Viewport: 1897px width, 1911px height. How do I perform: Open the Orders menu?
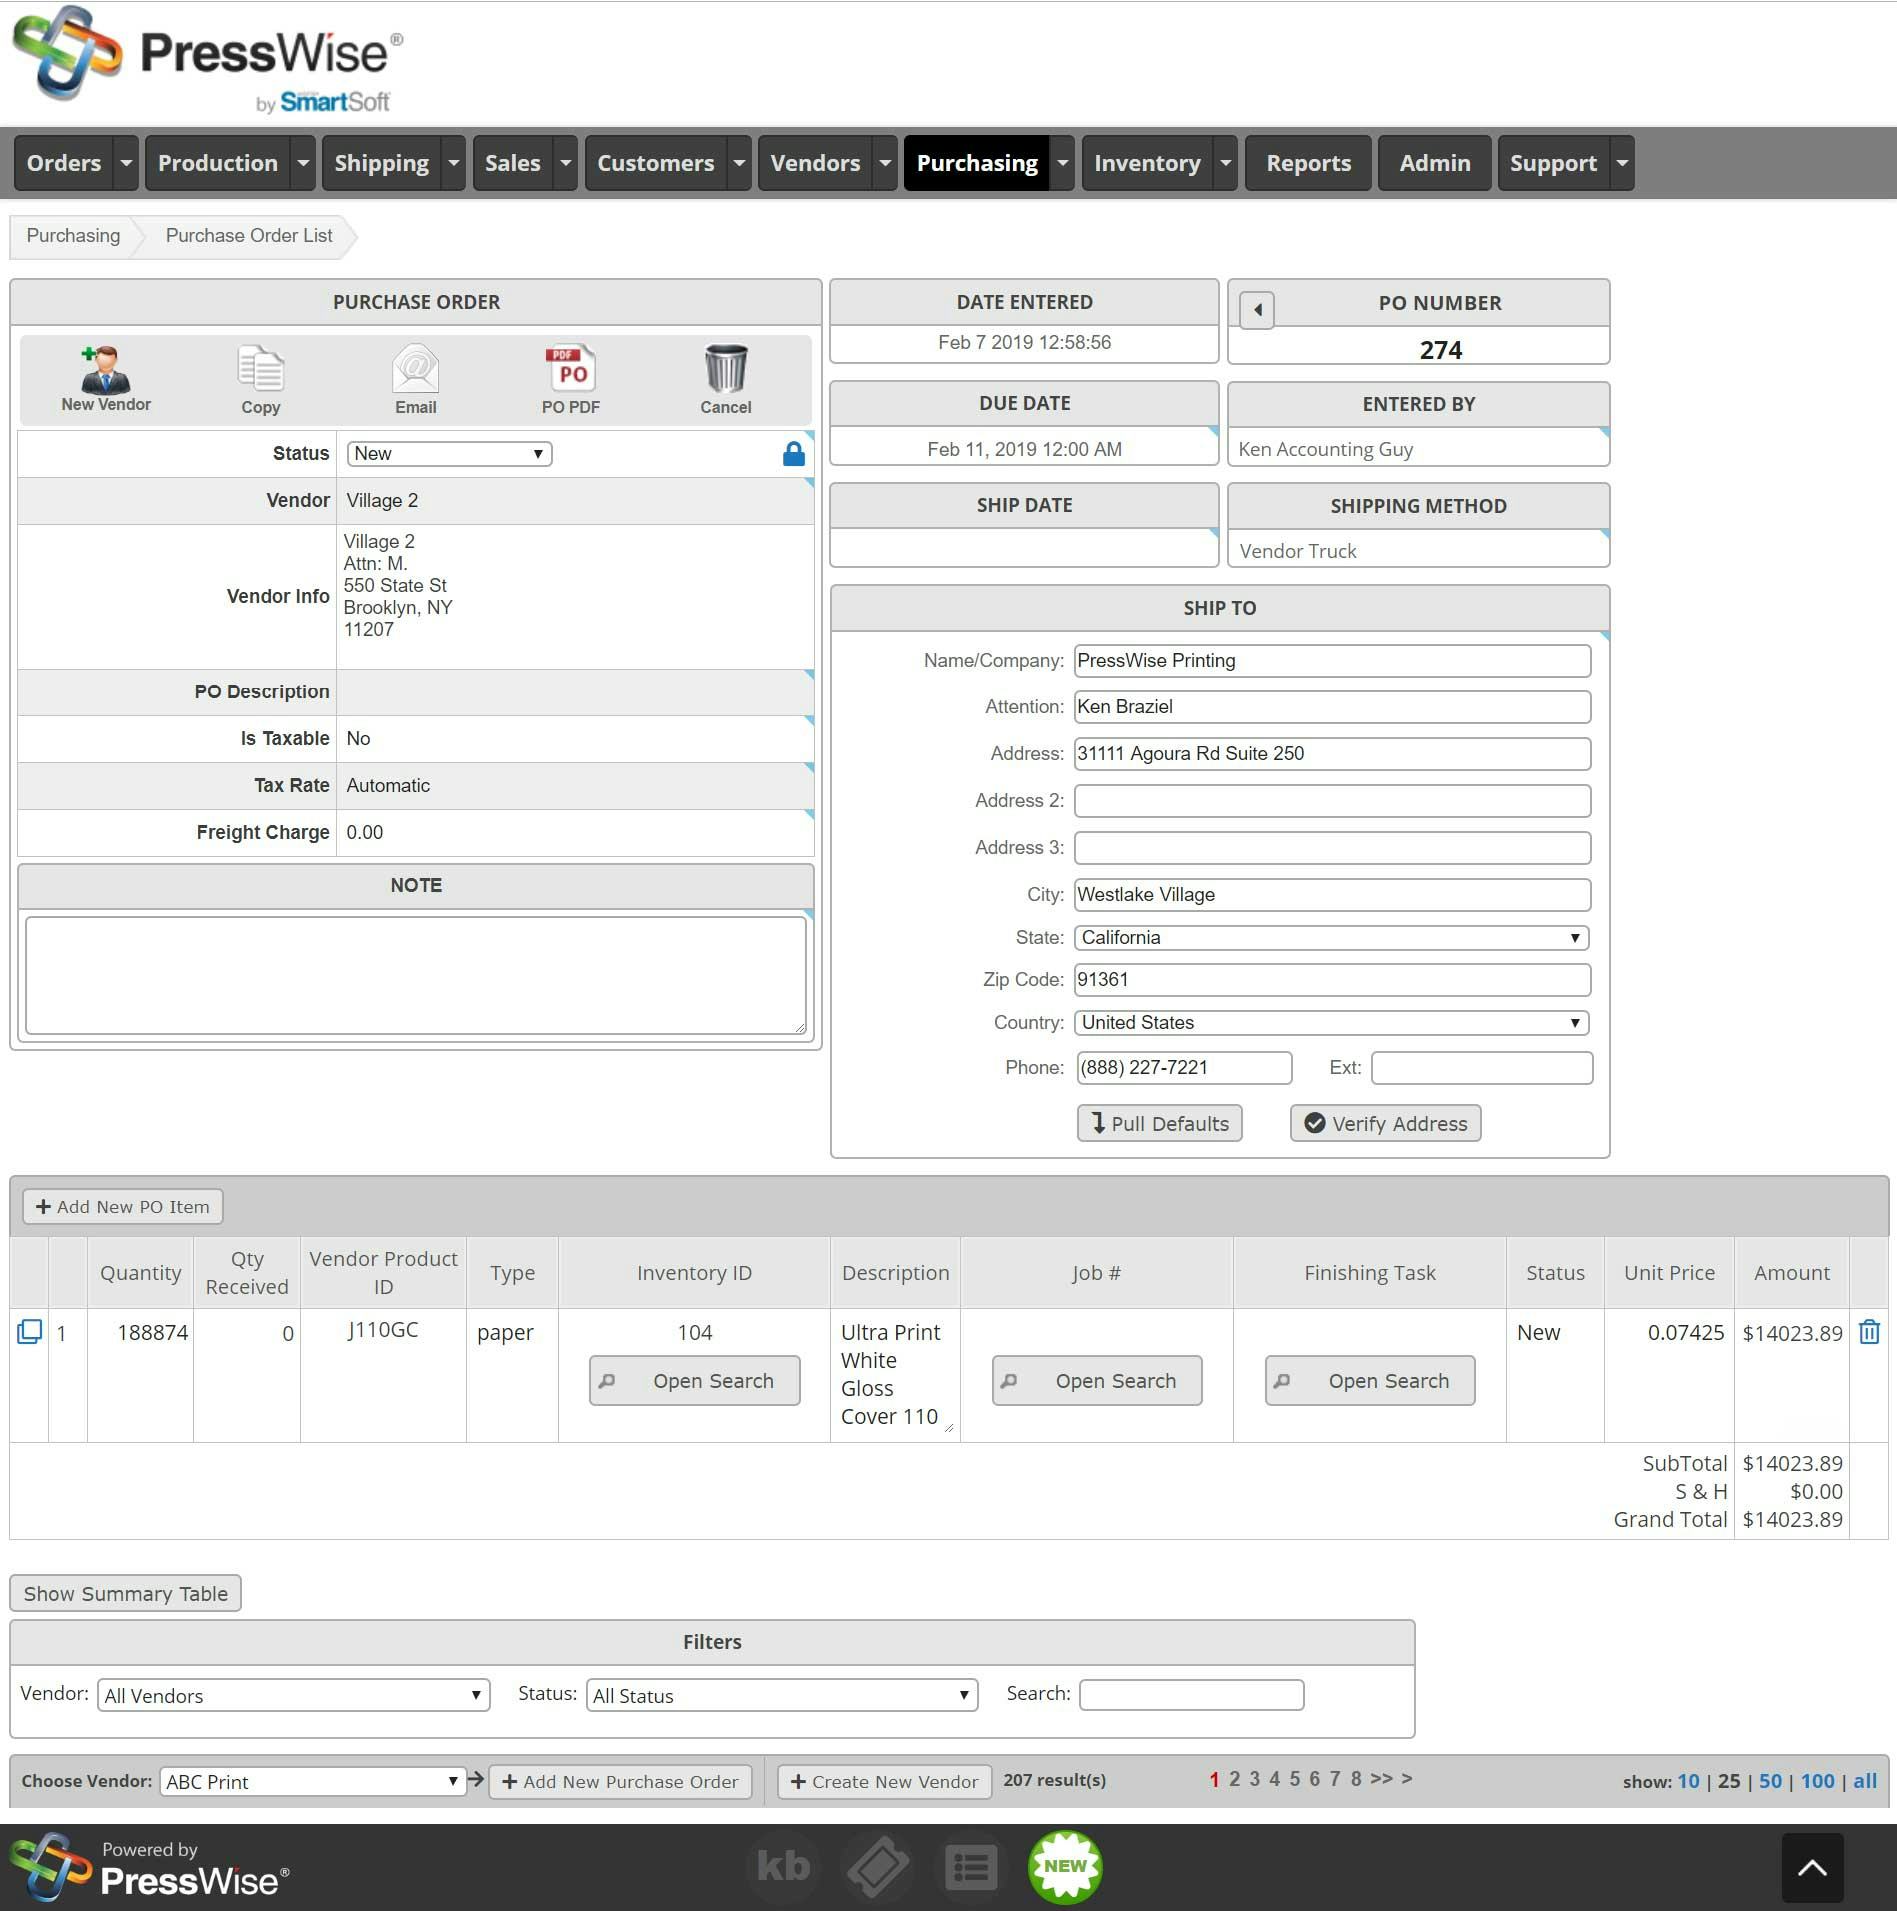pos(64,163)
